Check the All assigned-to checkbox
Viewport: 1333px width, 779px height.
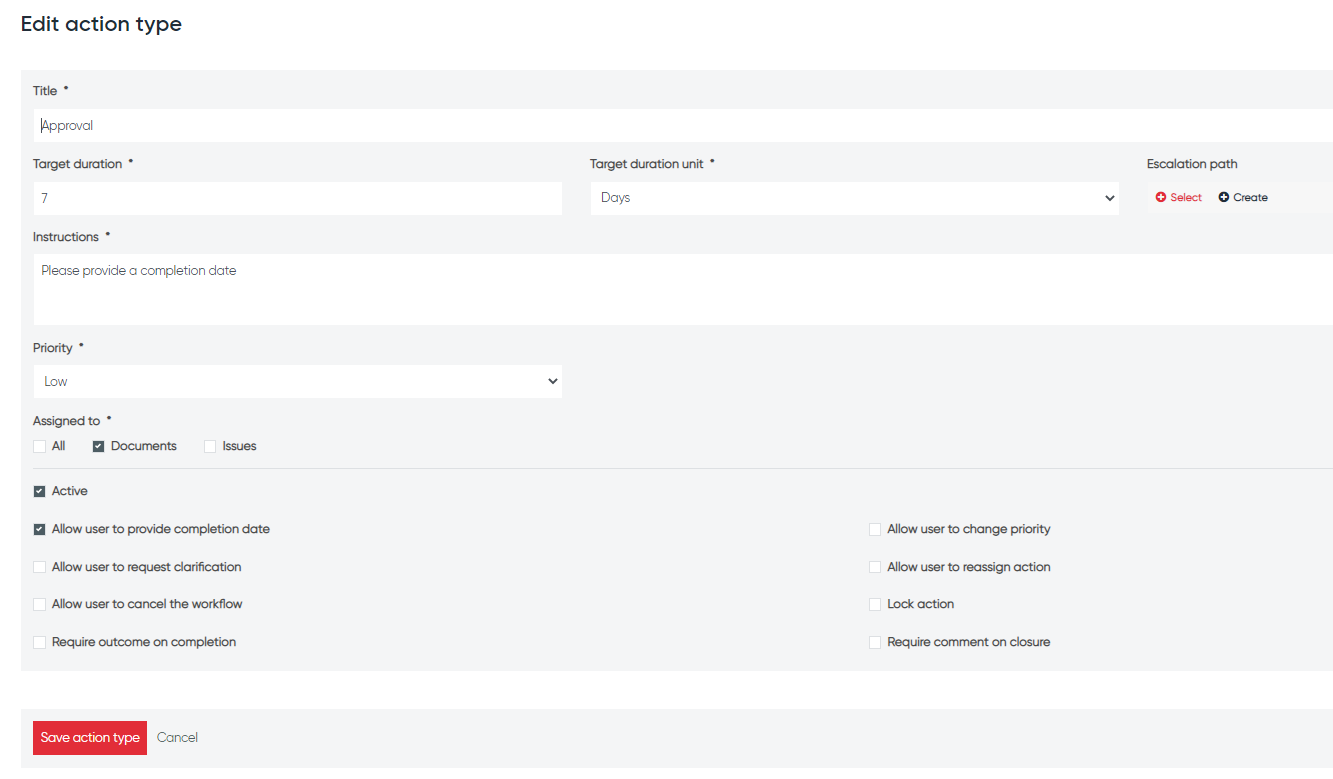coord(40,447)
